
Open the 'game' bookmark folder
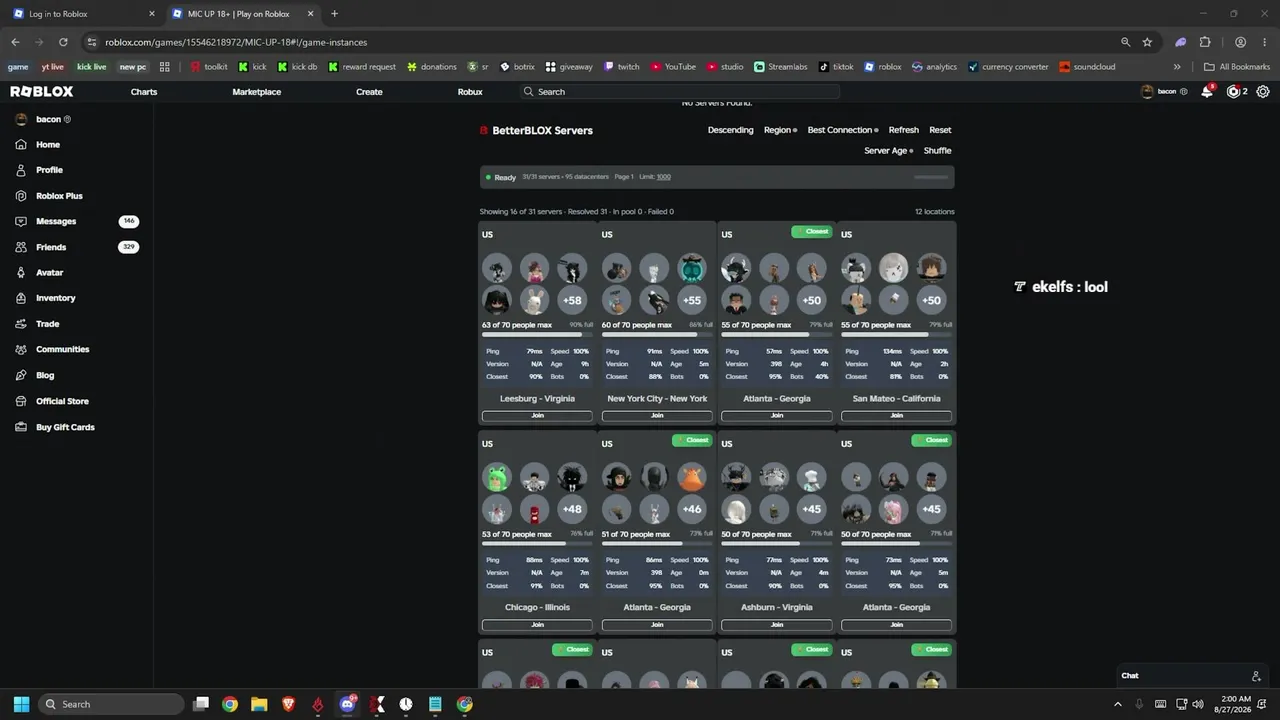coord(18,67)
